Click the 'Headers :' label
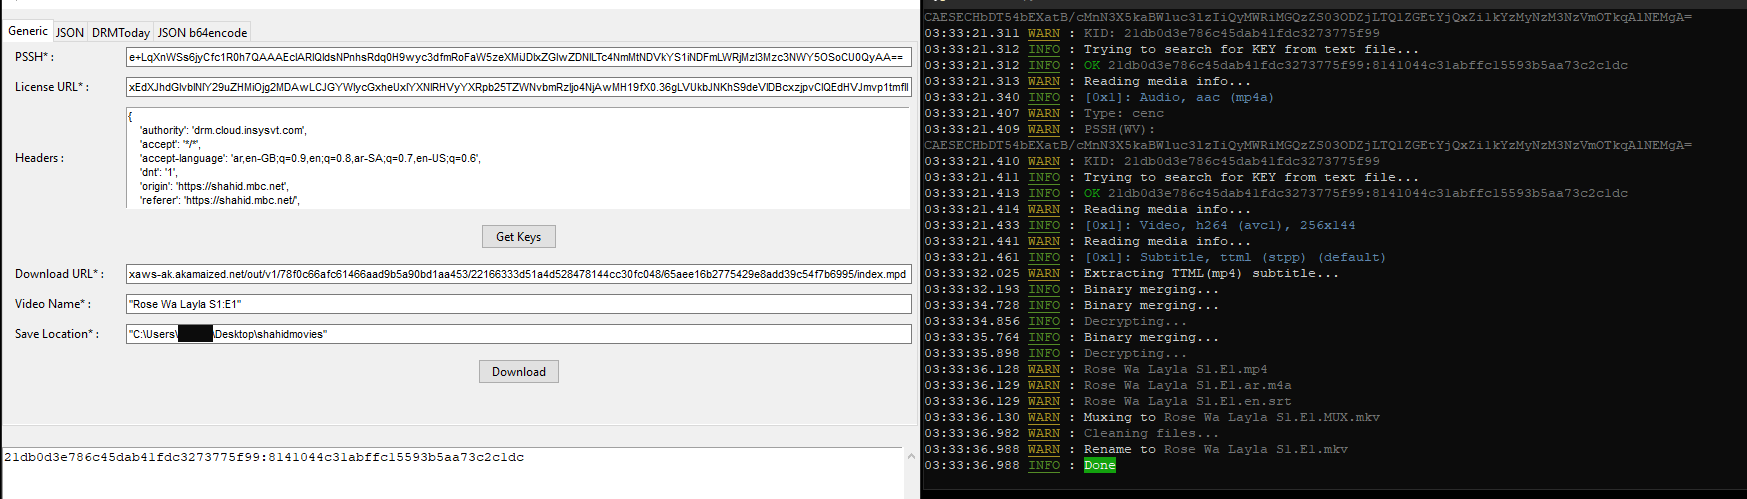Image resolution: width=1747 pixels, height=499 pixels. (39, 158)
